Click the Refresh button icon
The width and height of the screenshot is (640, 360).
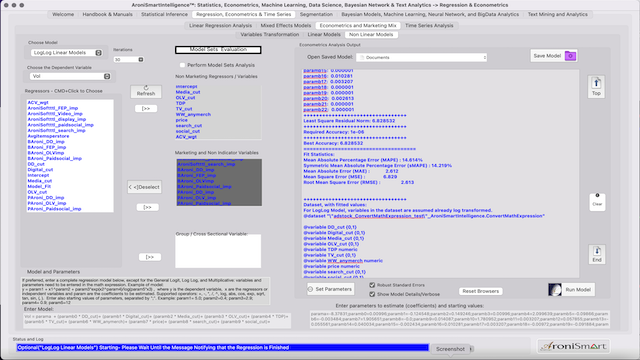[x=146, y=88]
